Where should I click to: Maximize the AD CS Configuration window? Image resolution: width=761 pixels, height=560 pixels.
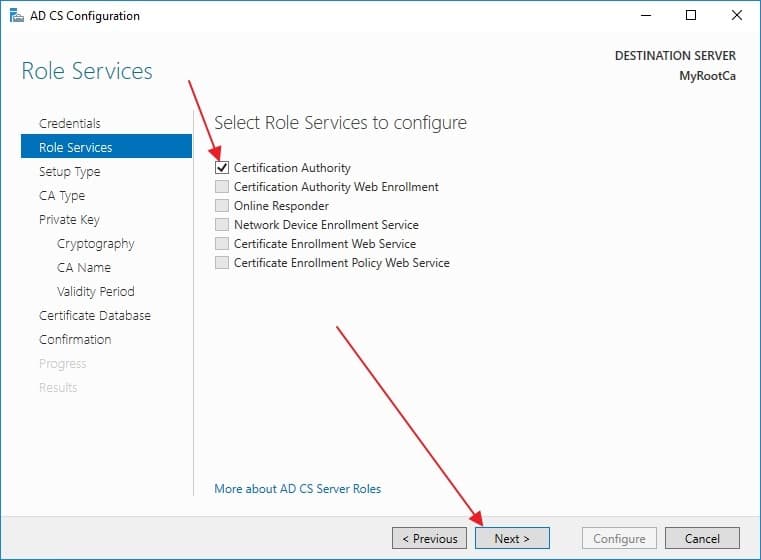(691, 16)
